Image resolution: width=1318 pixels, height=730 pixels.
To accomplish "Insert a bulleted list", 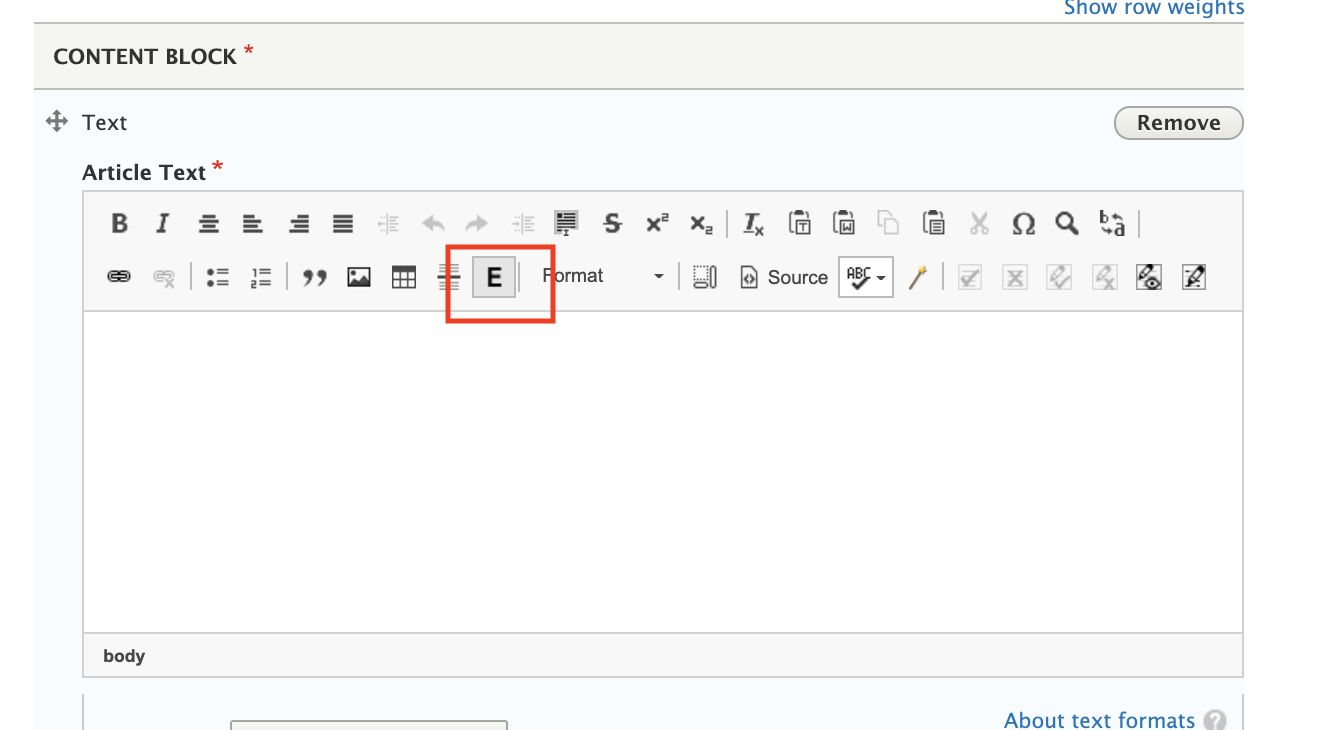I will [x=217, y=277].
